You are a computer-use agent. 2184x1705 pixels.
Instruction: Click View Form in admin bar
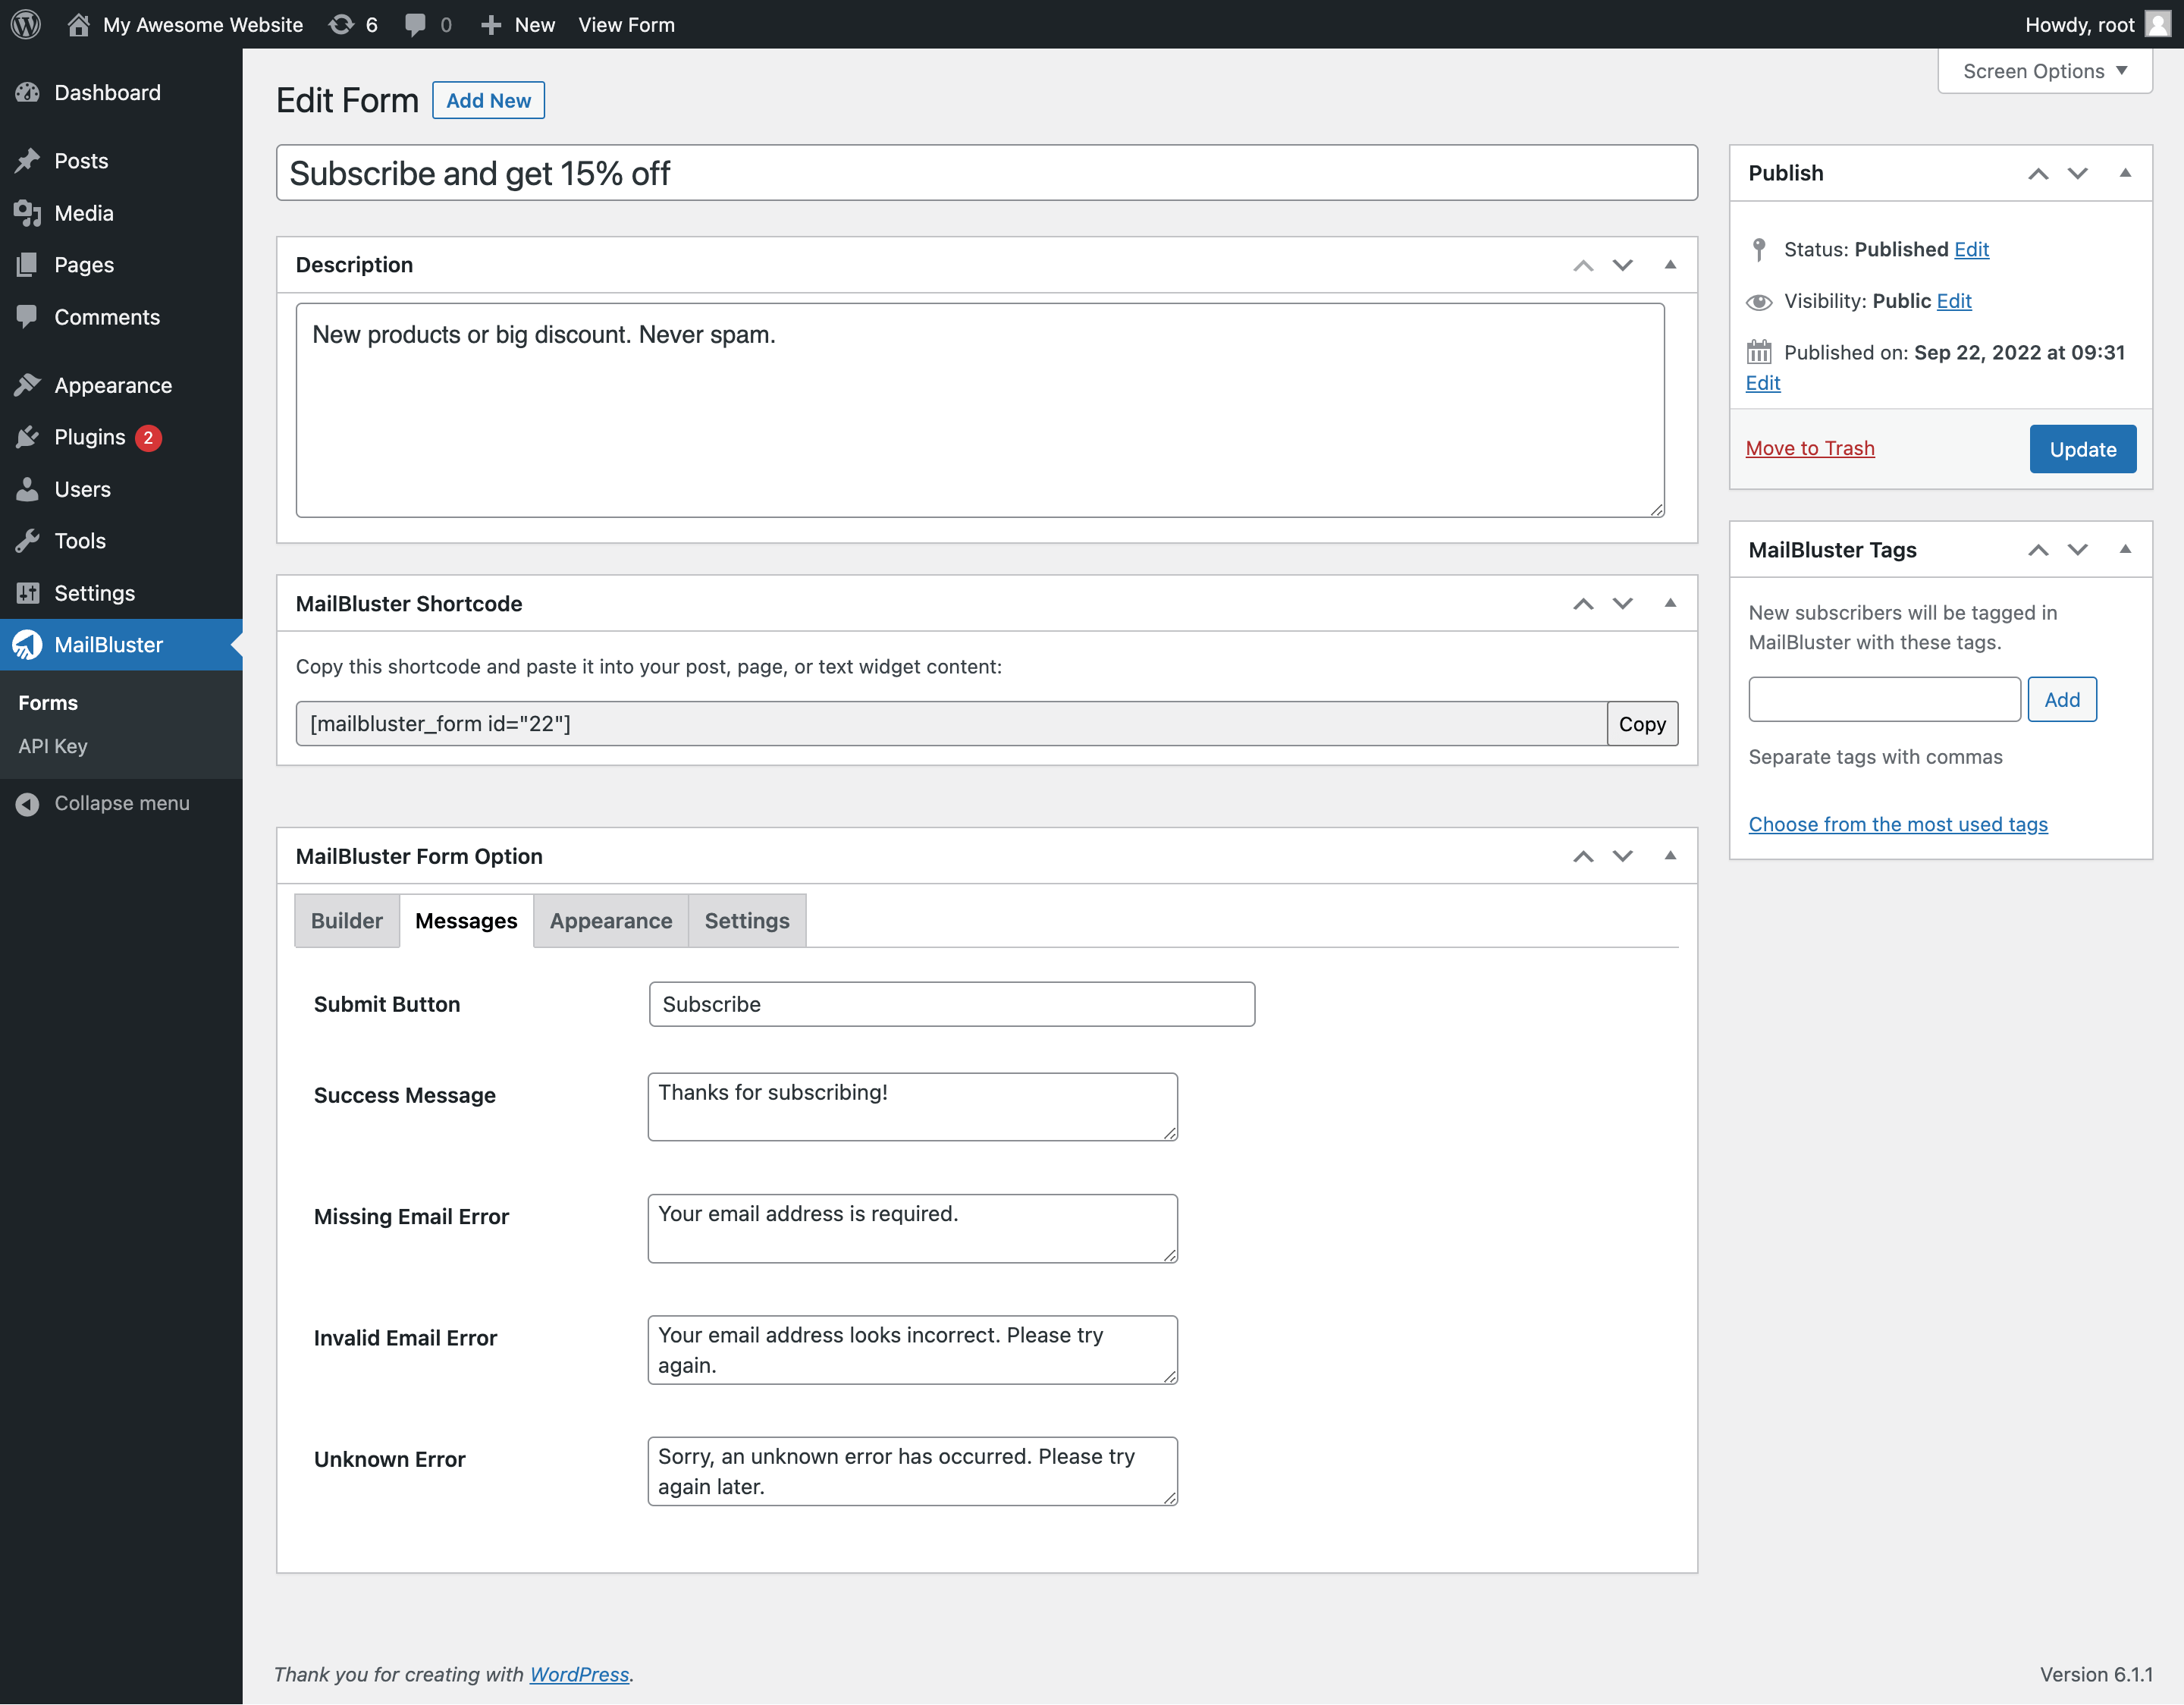626,25
